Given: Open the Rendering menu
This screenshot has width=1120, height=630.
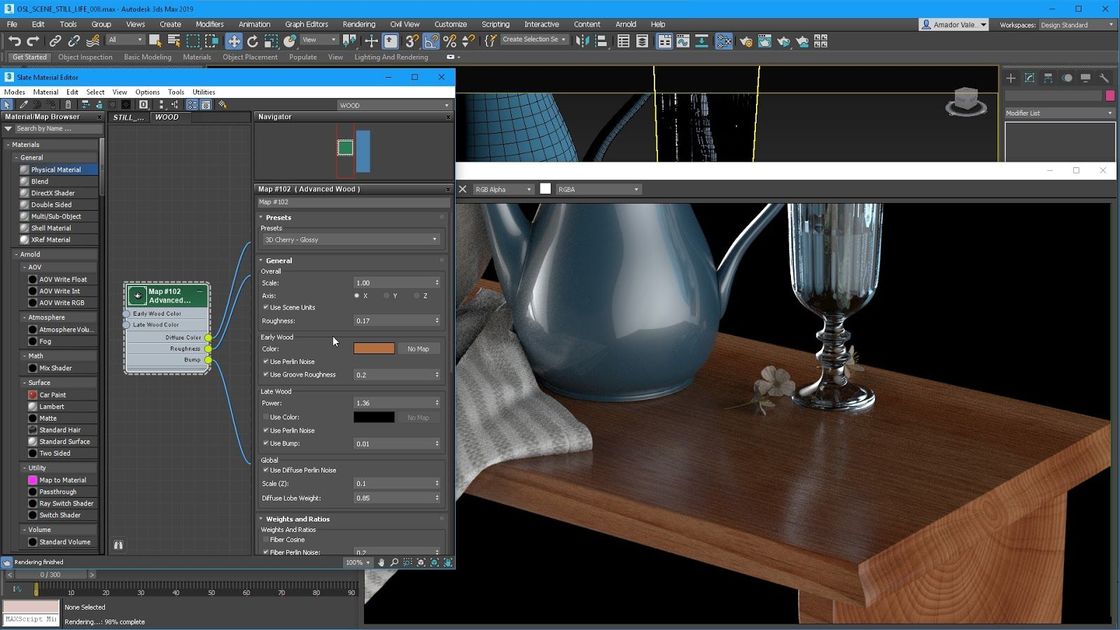Looking at the screenshot, I should (x=358, y=24).
